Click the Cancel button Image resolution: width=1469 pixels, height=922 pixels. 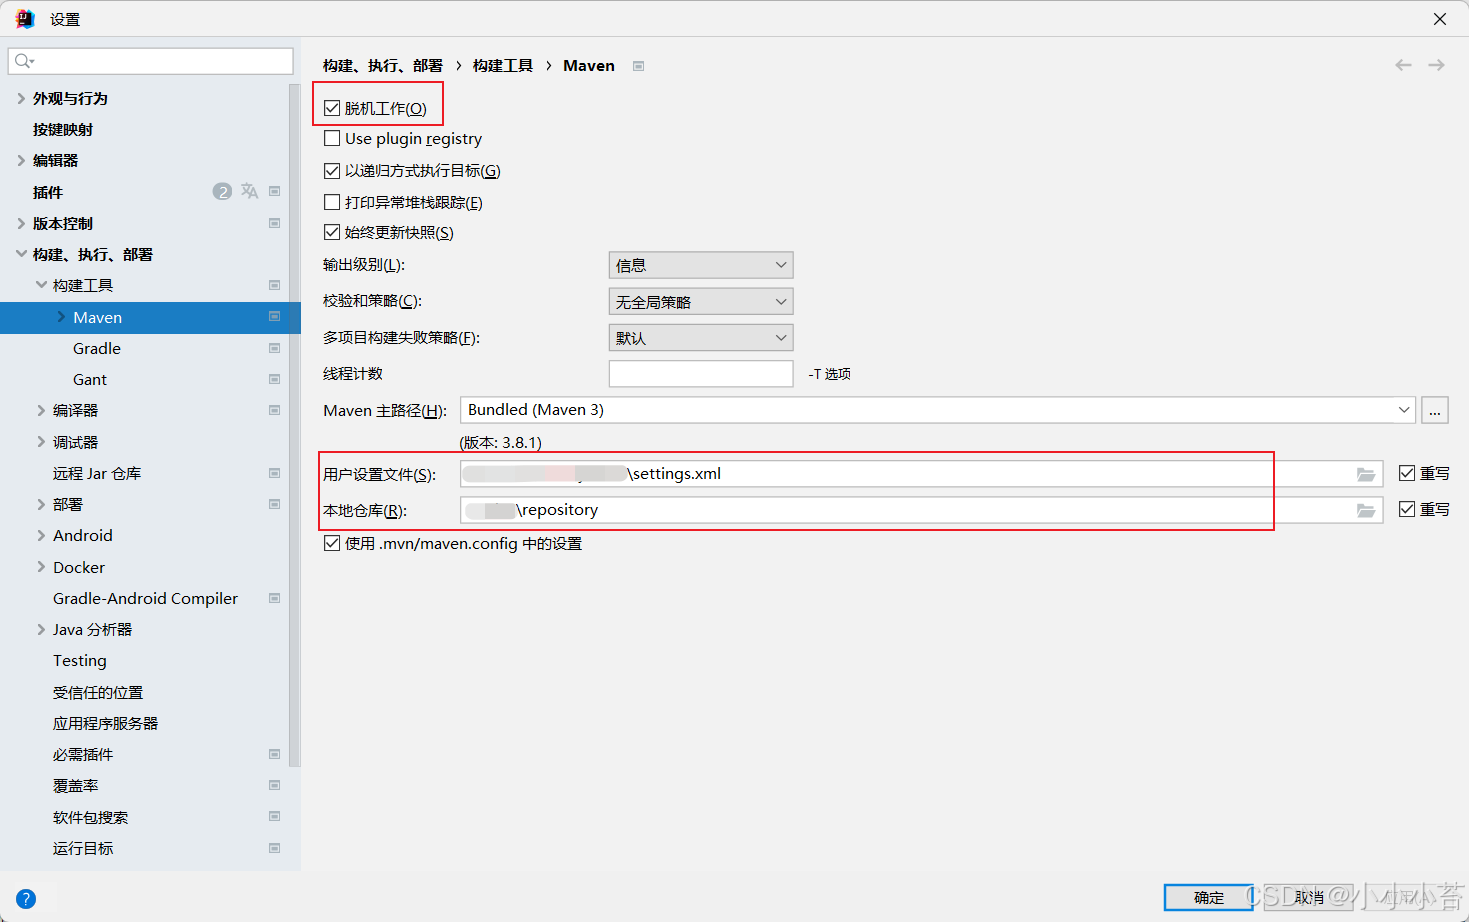pyautogui.click(x=1309, y=897)
